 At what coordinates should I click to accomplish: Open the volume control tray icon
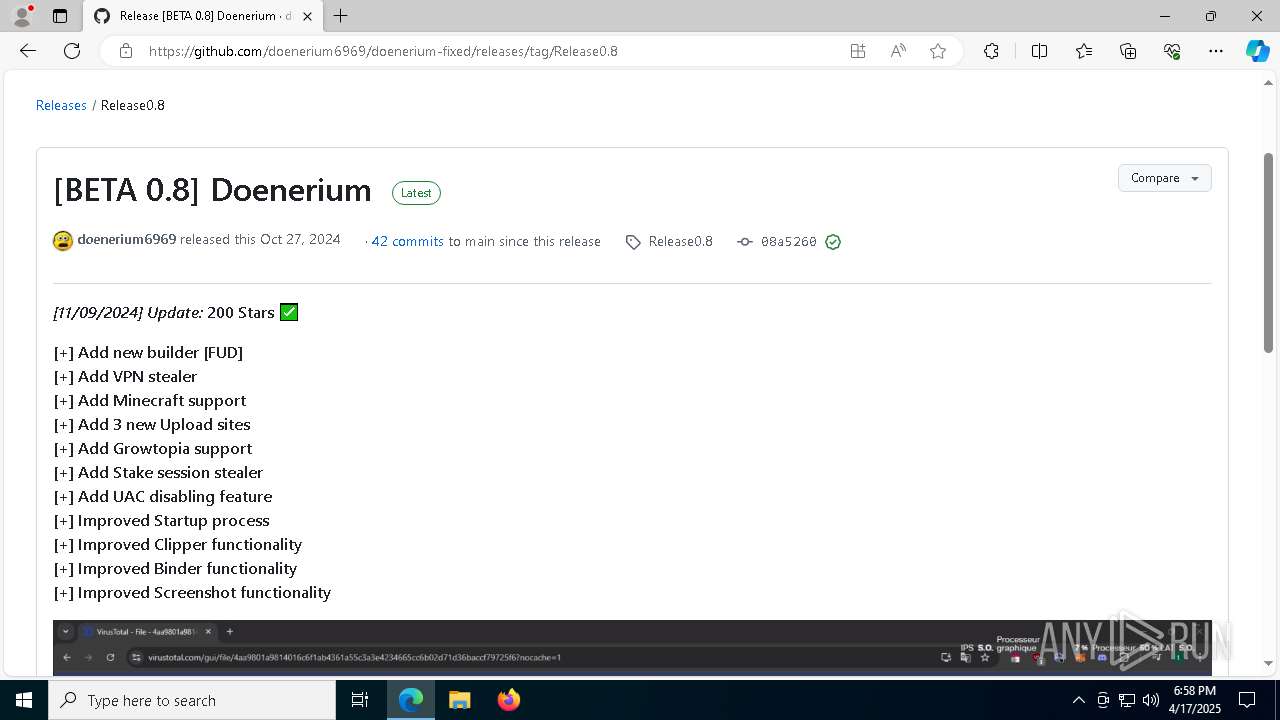click(x=1151, y=700)
